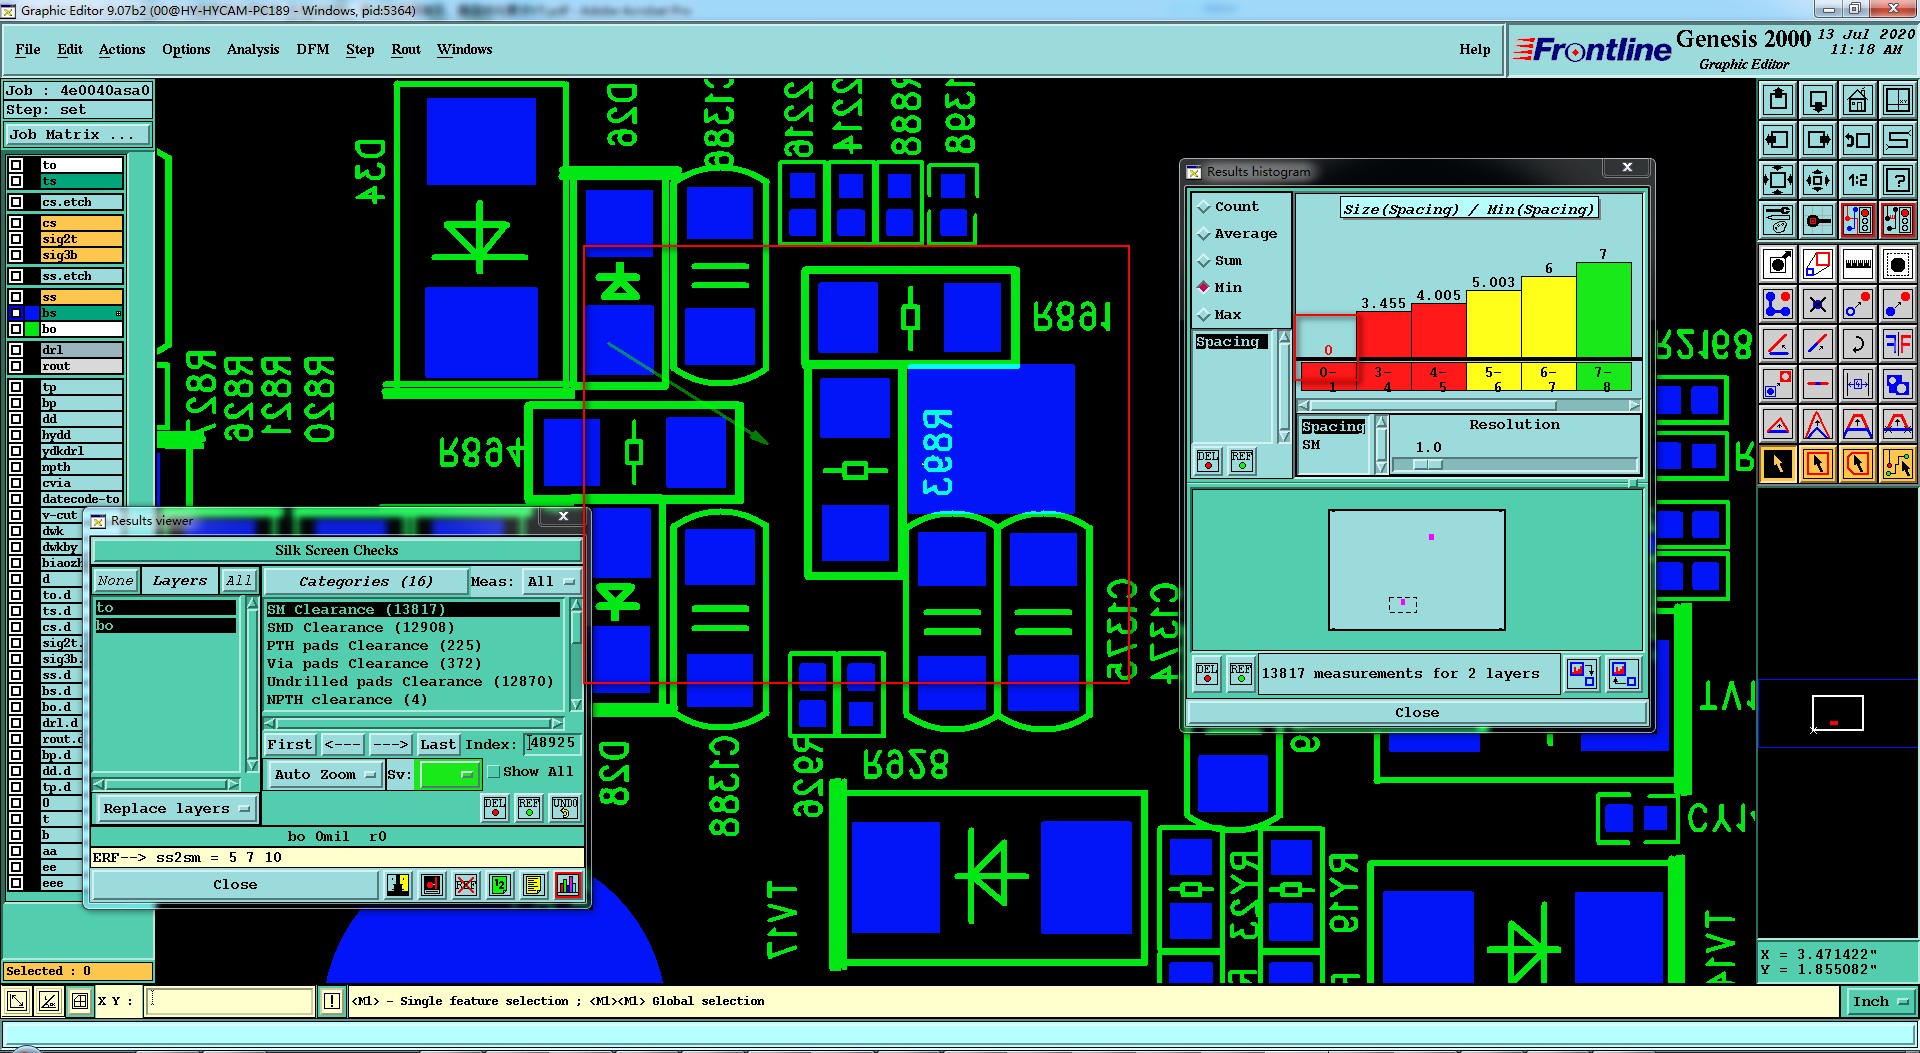Image resolution: width=1920 pixels, height=1053 pixels.
Task: Close the Results histogram via Close button
Action: click(1417, 712)
